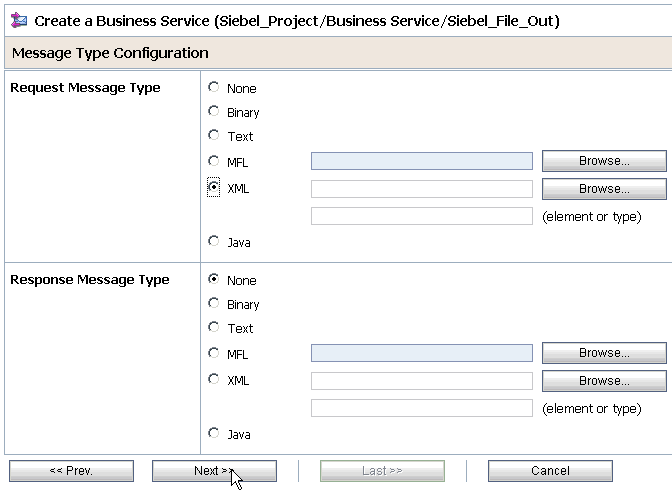Cancel the business service creation

550,471
